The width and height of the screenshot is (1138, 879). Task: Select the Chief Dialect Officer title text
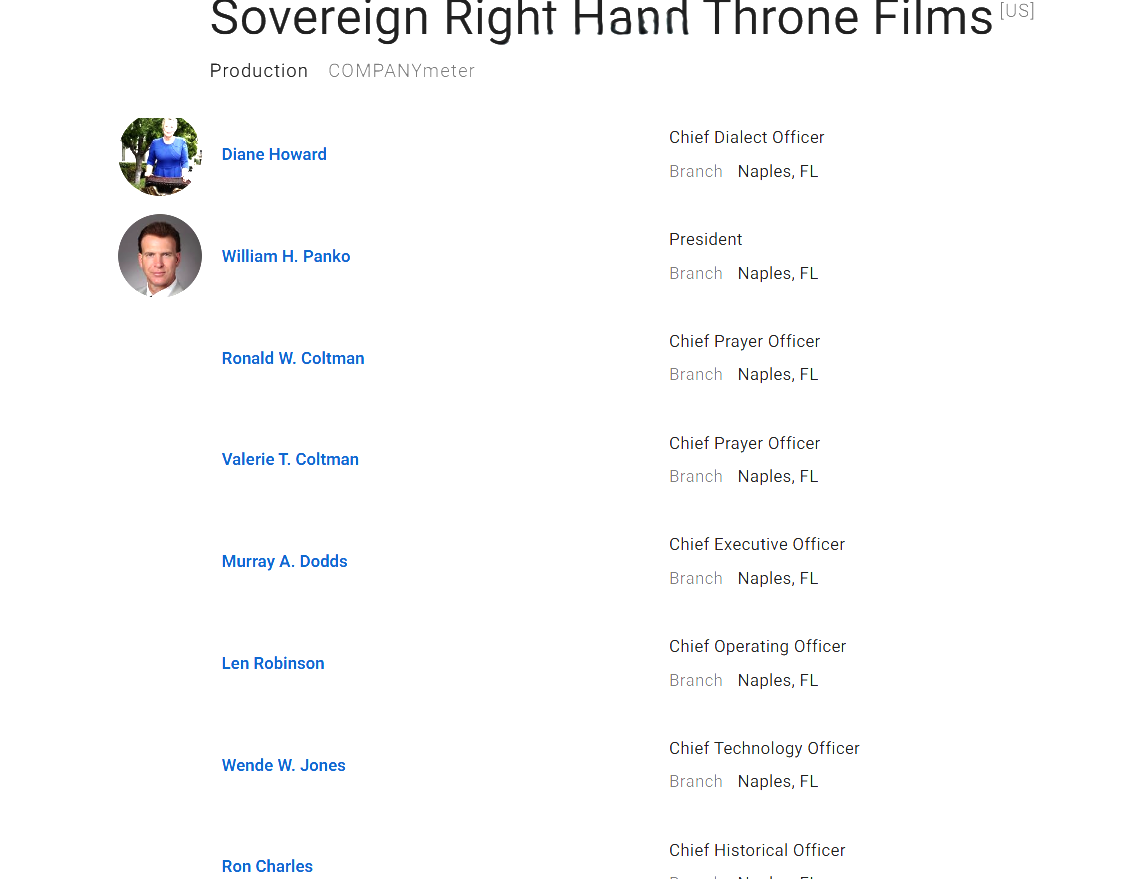click(x=747, y=137)
